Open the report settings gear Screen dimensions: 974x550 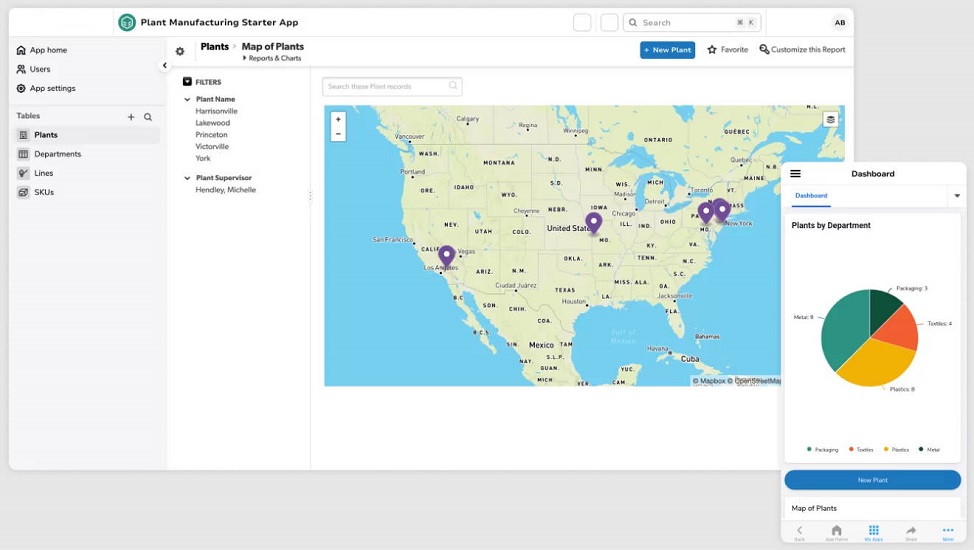[x=180, y=51]
